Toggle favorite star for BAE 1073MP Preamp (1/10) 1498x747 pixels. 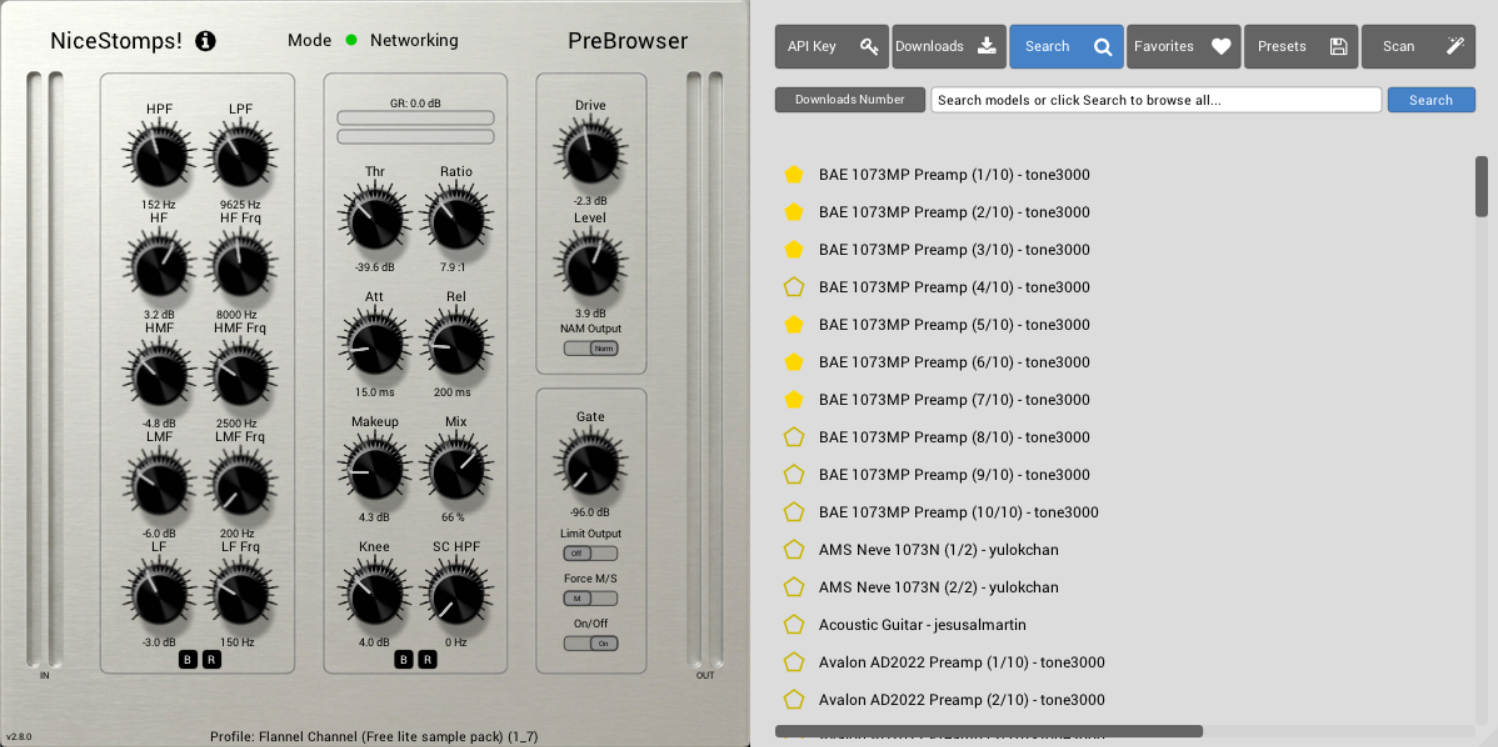(x=794, y=174)
